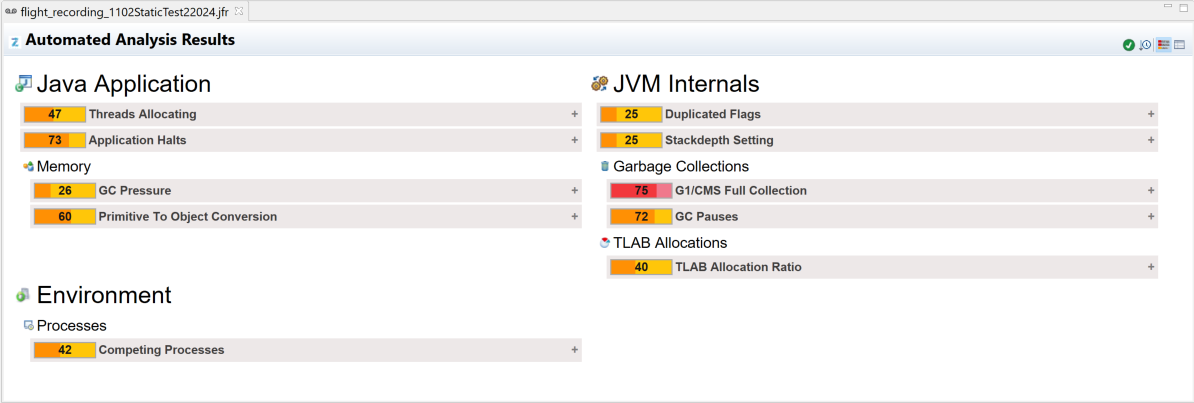1194x403 pixels.
Task: Click the clock sort-by-time toolbar icon
Action: tap(1145, 45)
